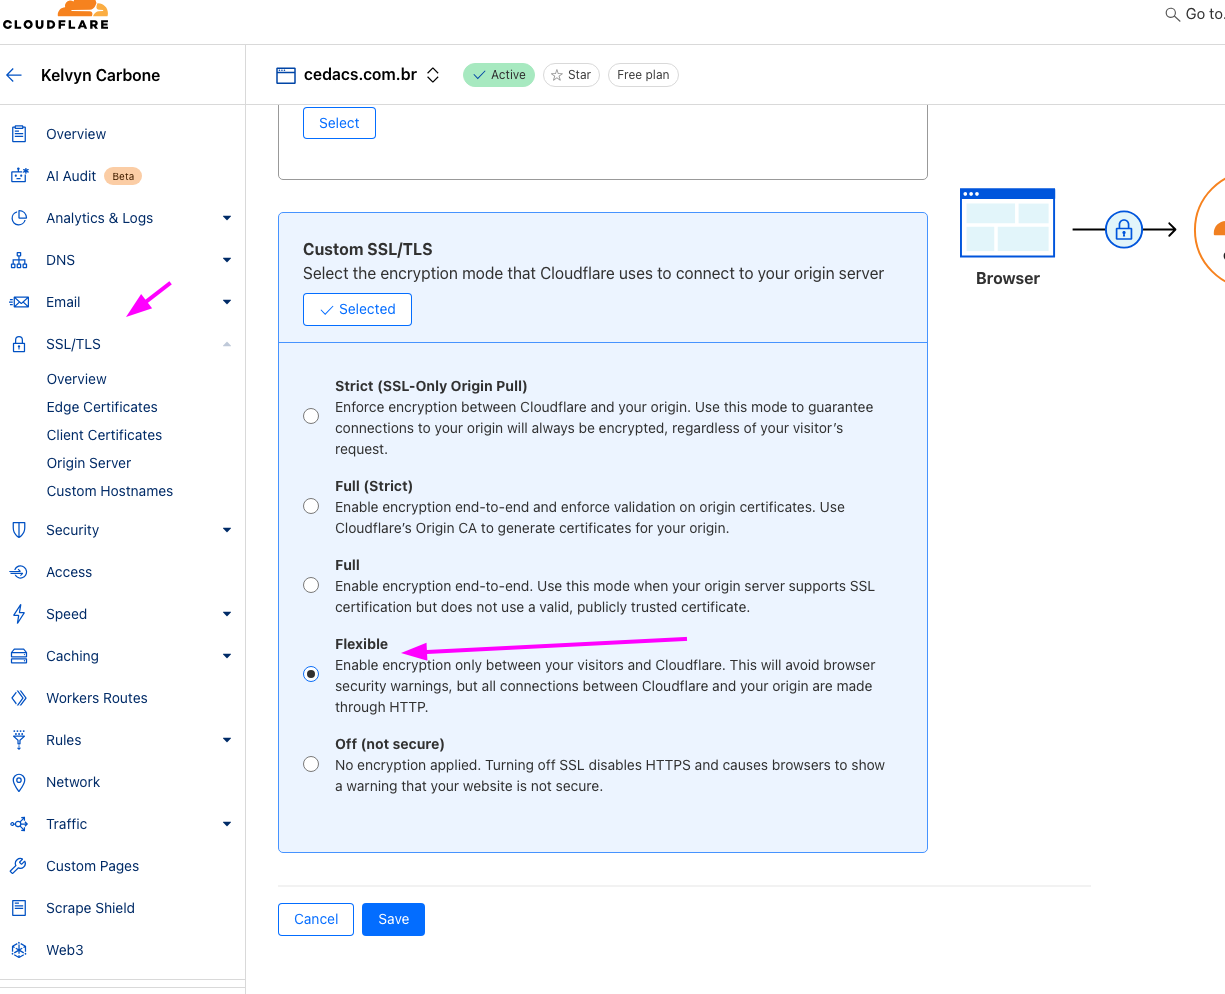1225x994 pixels.
Task: Star the cedacs.com.br domain
Action: 571,75
